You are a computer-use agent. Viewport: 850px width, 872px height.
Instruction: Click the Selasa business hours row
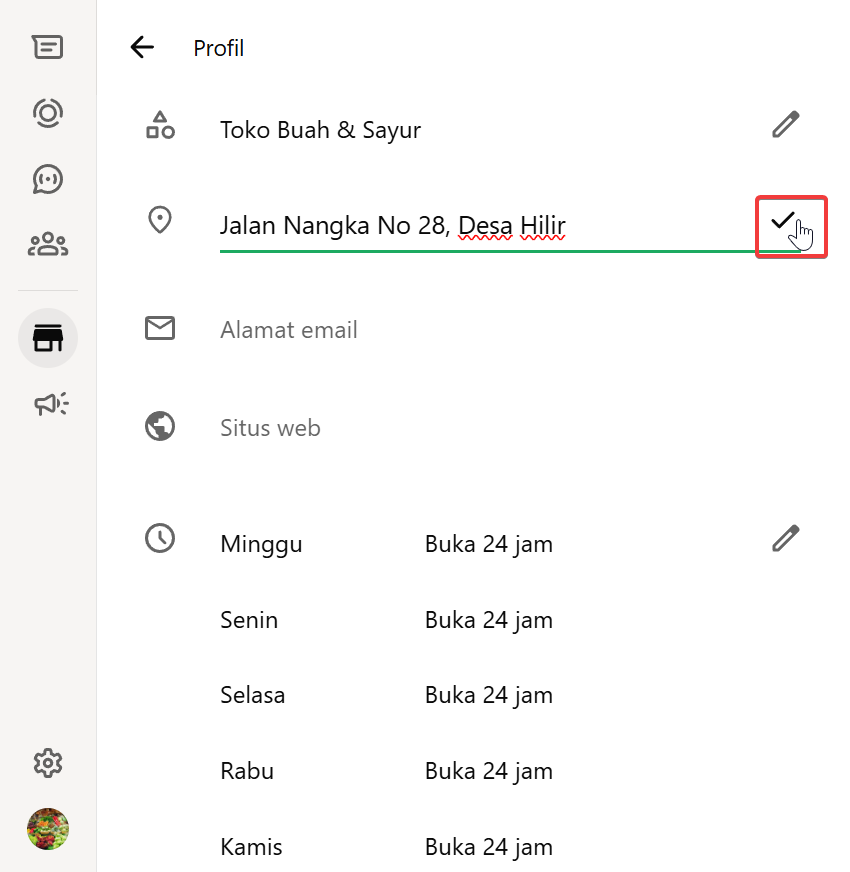pos(386,695)
